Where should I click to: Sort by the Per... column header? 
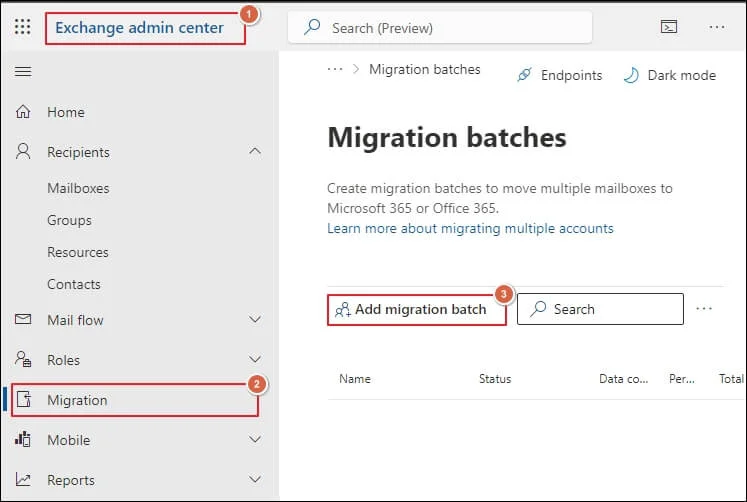click(682, 379)
